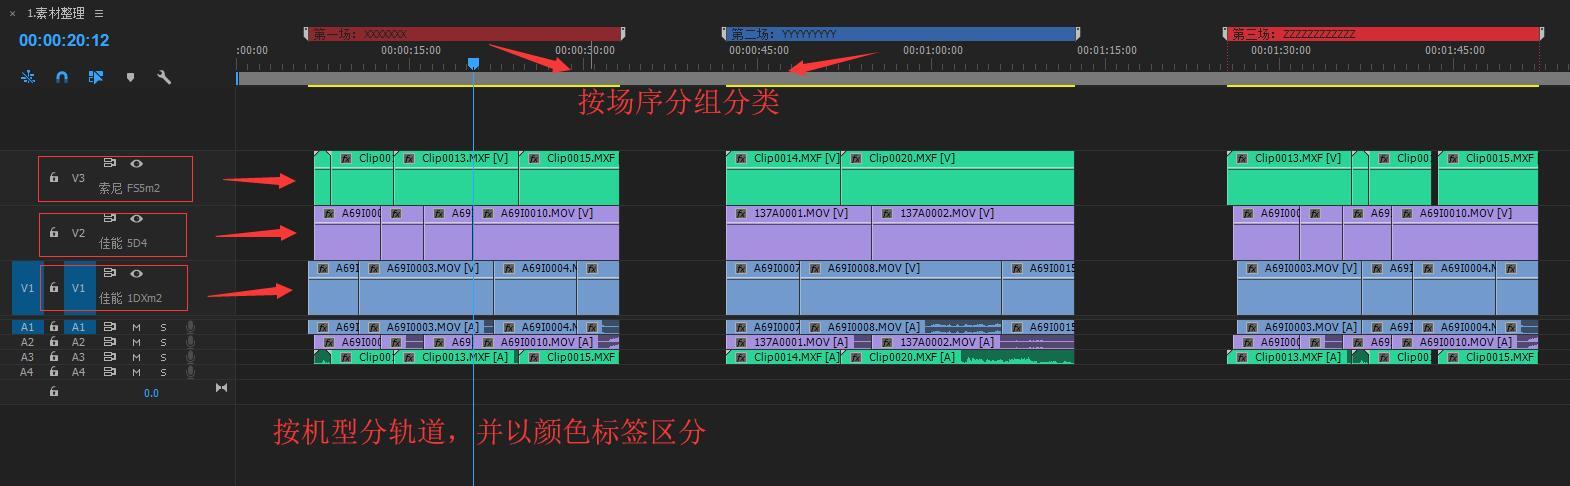Viewport: 1570px width, 486px height.
Task: Click the V1 source patching button
Action: click(27, 288)
